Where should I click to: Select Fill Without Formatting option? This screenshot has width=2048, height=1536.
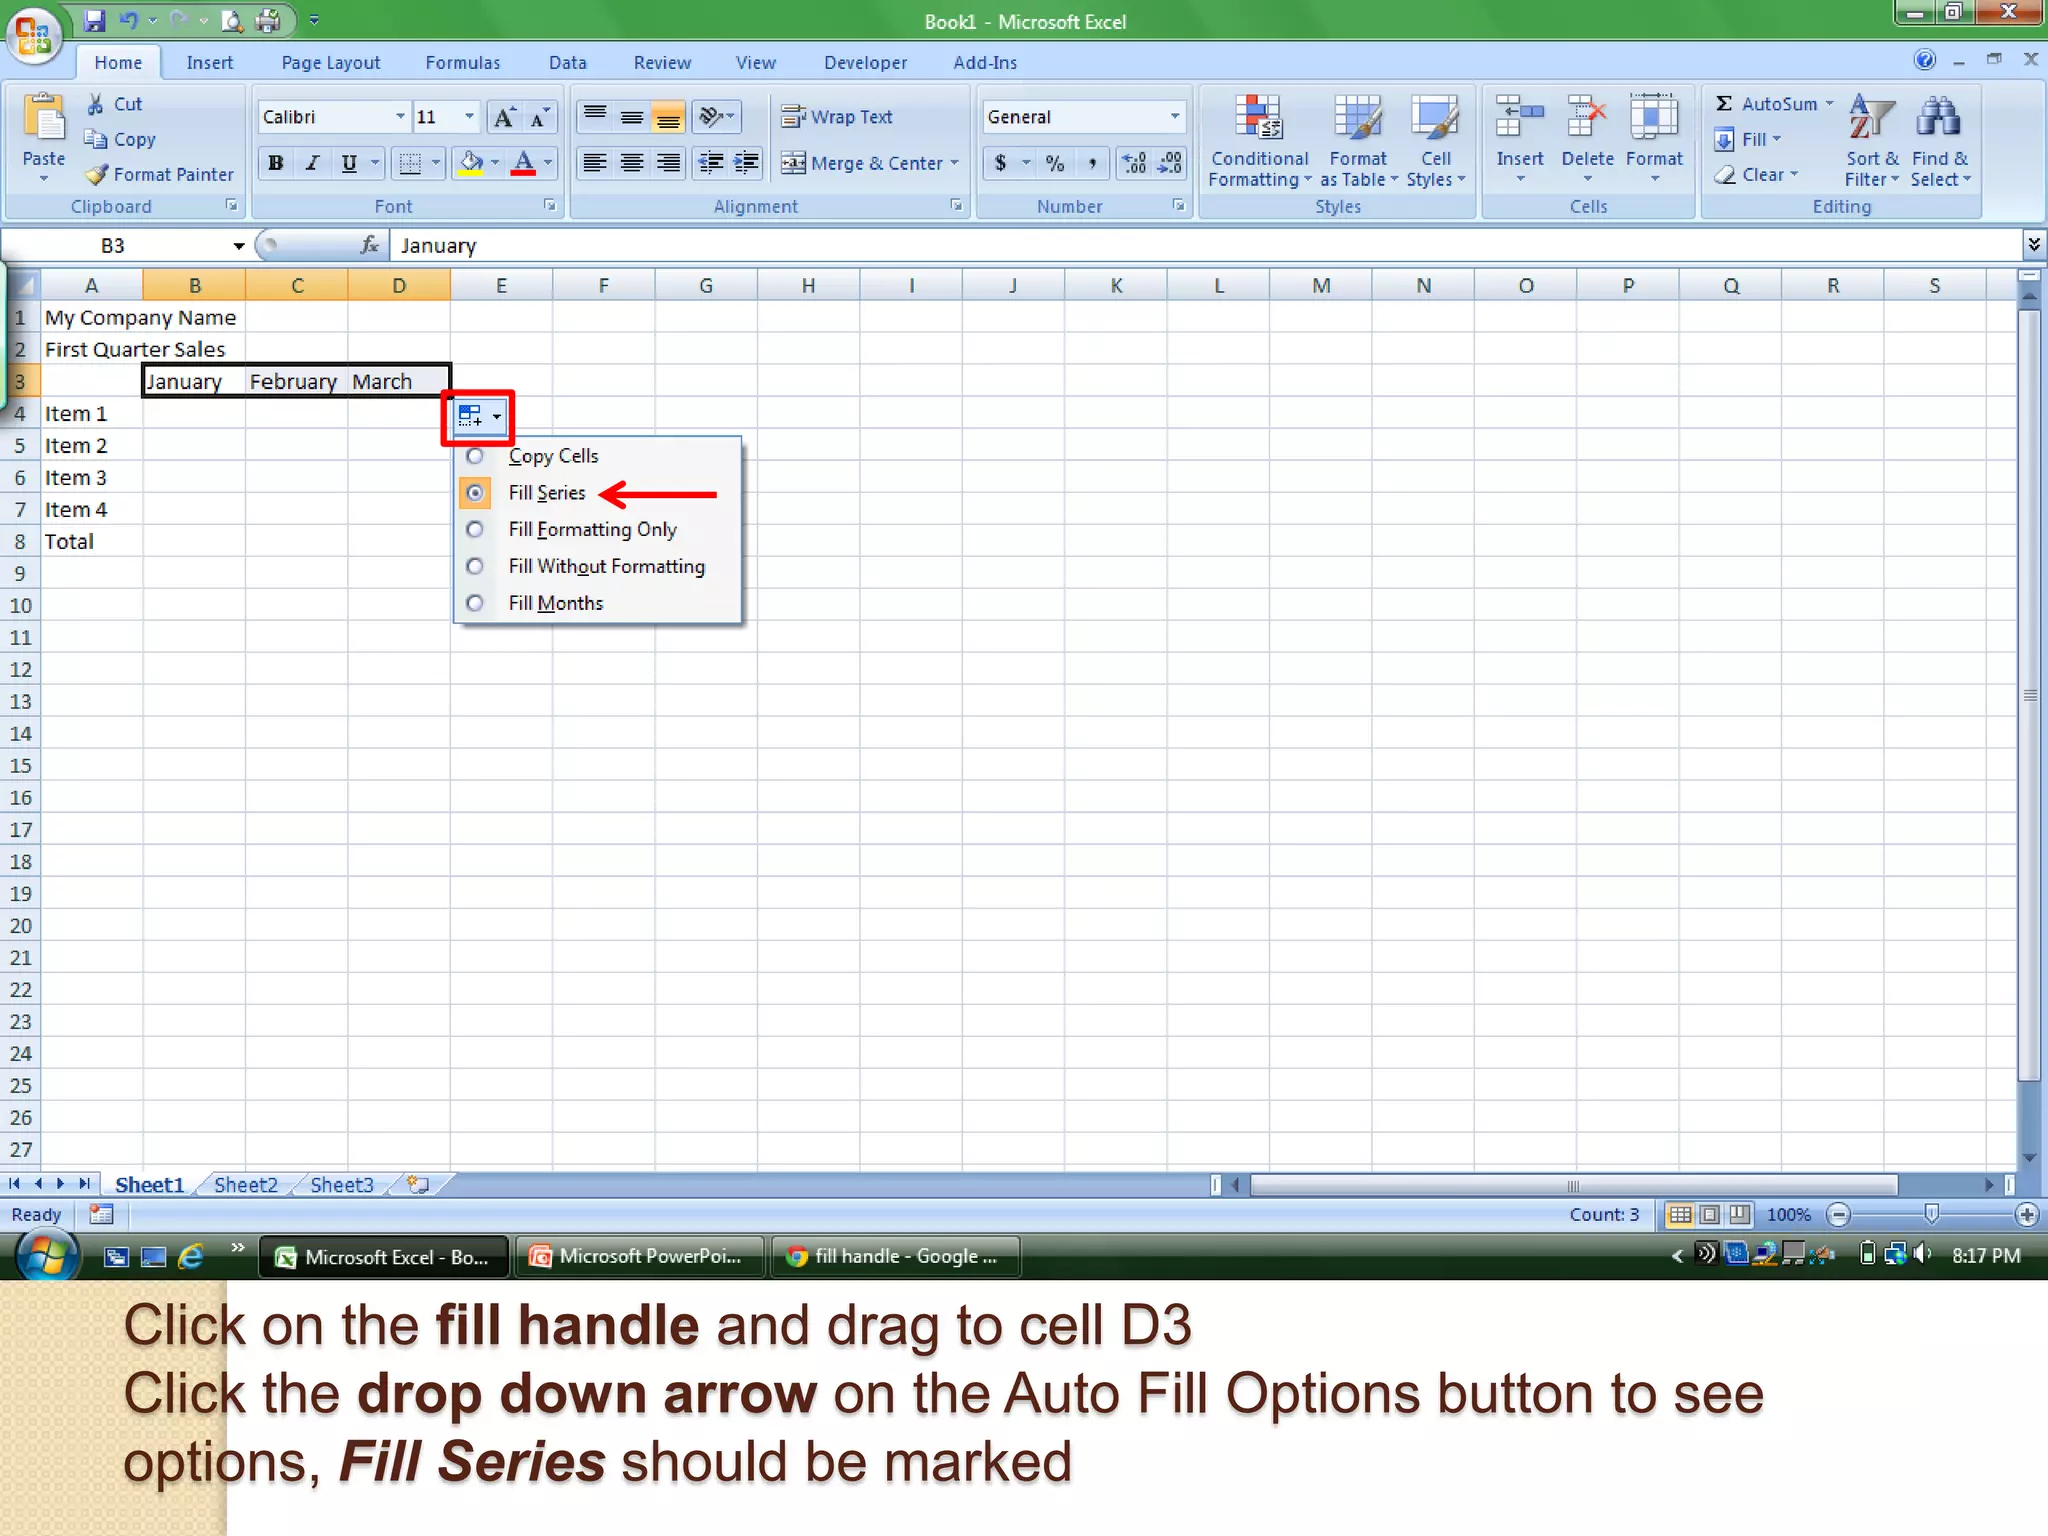(475, 566)
